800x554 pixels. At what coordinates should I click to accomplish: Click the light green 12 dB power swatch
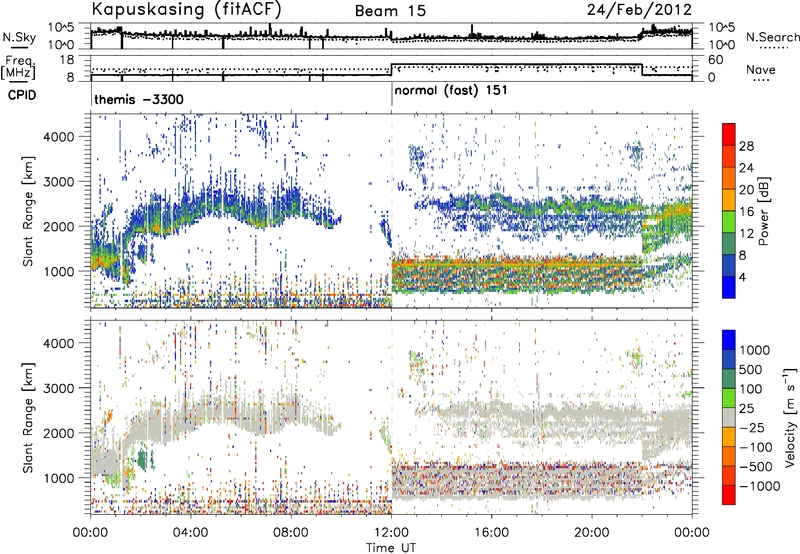tap(729, 222)
